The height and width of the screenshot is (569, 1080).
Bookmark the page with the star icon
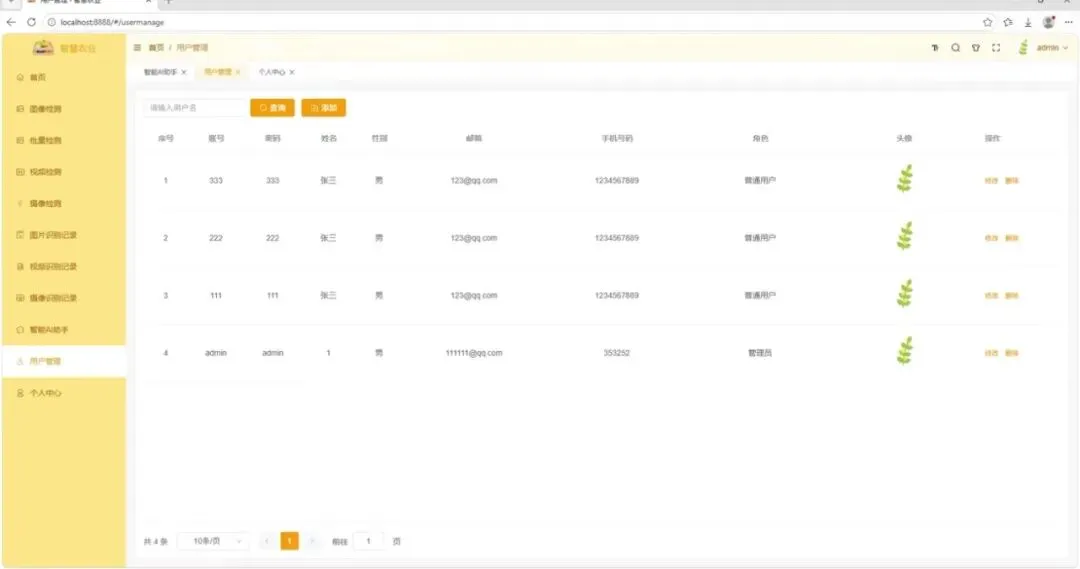point(988,22)
